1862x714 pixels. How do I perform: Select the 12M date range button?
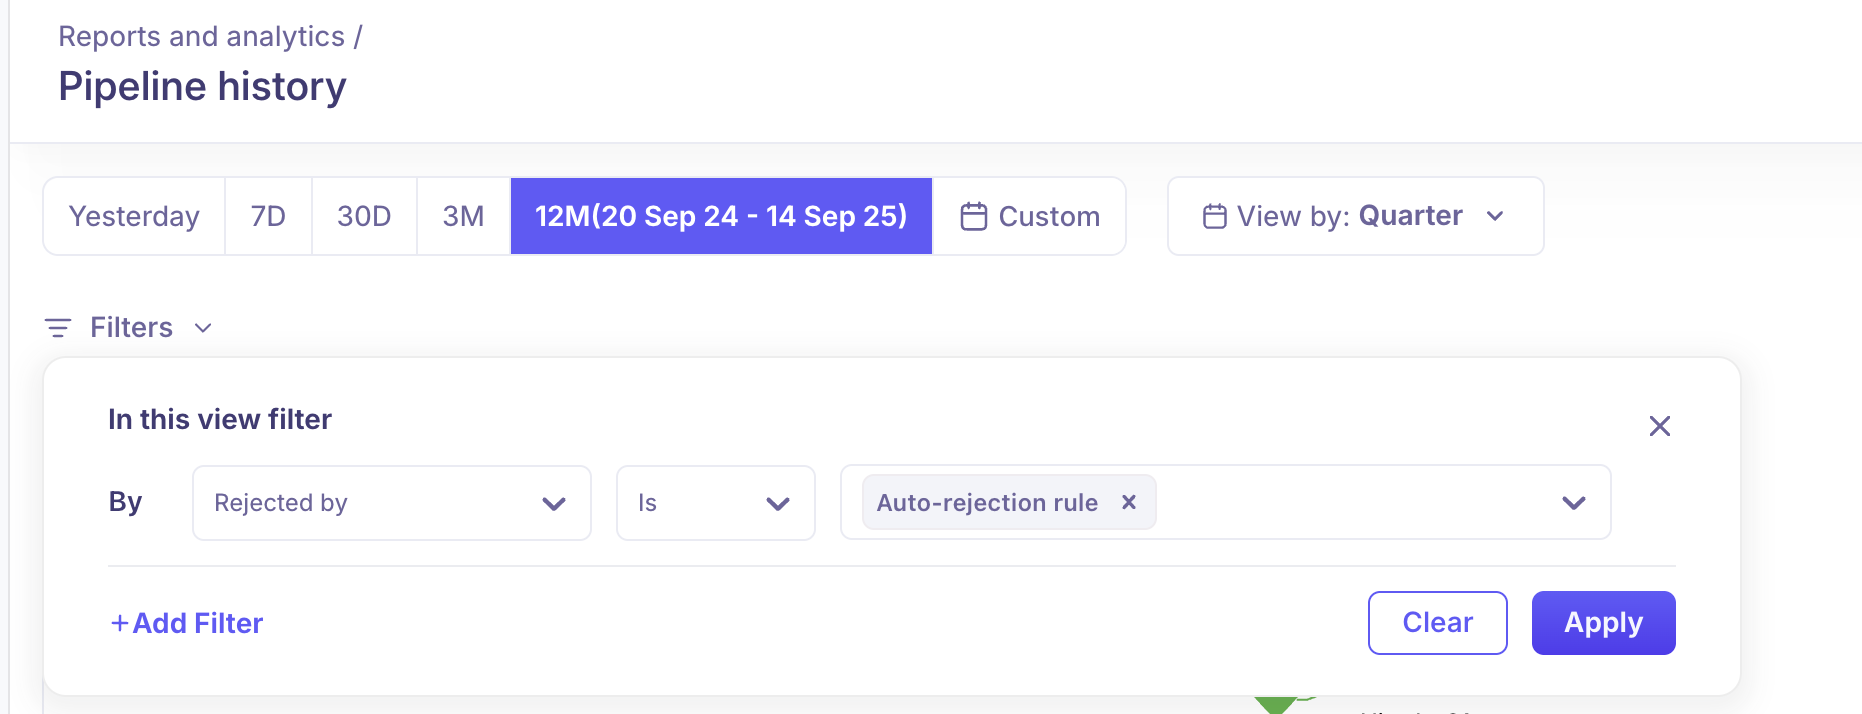(x=721, y=215)
